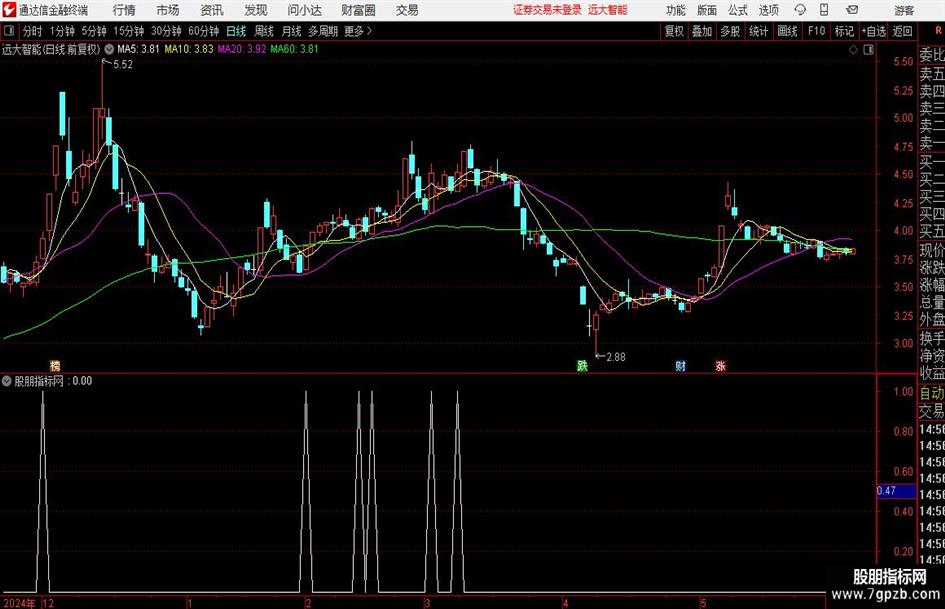Click the red 涨 marker icon
Viewport: 945px width, 609px height.
point(720,365)
